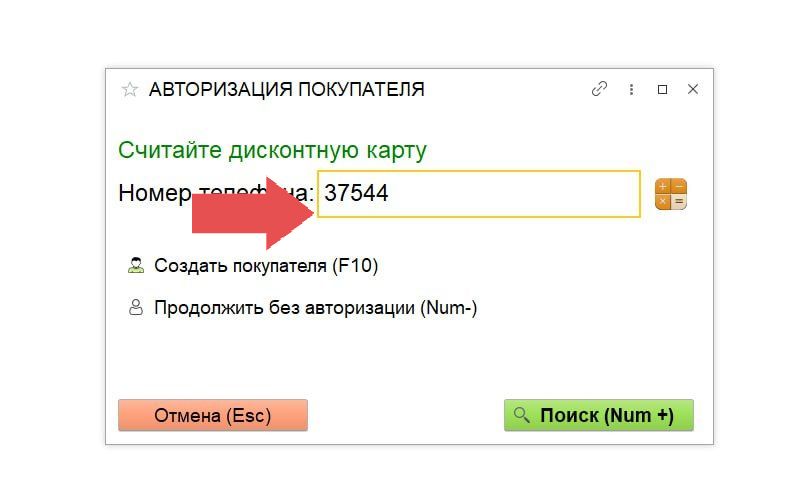Click blank area between Отмена and Поиск
This screenshot has width=811, height=502.
405,415
